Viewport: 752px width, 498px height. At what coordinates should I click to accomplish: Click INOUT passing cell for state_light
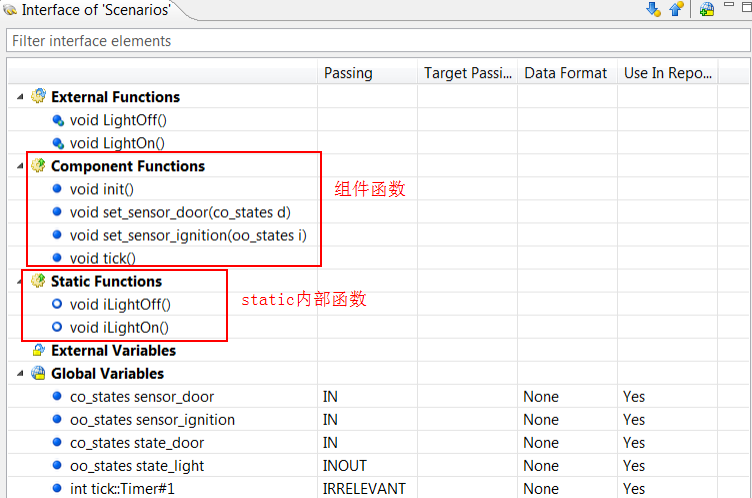(x=344, y=465)
